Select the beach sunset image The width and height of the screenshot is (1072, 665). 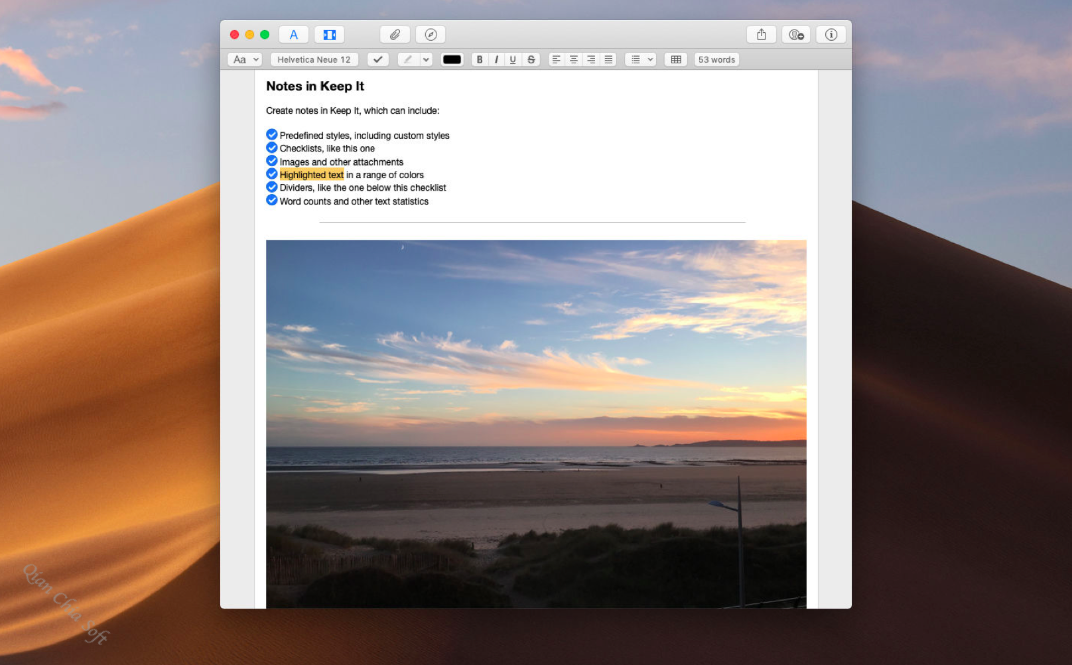point(536,424)
